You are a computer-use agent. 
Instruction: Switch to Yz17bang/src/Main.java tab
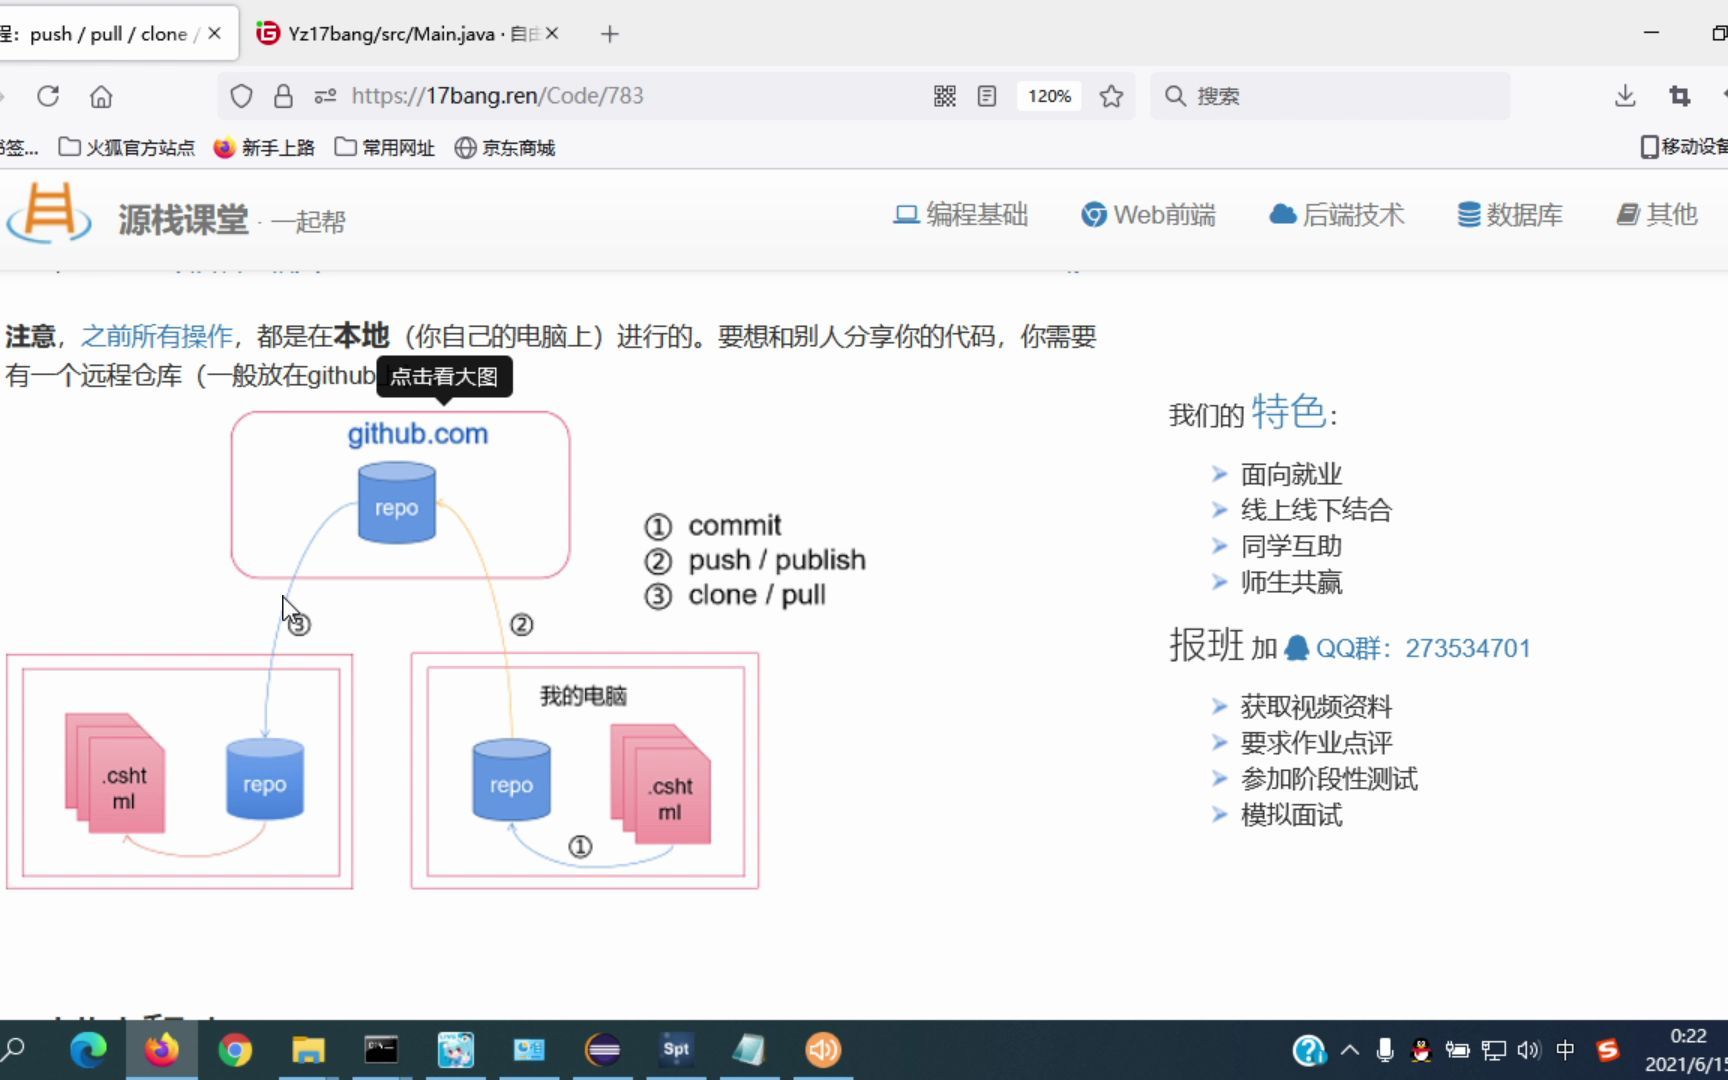(x=407, y=34)
